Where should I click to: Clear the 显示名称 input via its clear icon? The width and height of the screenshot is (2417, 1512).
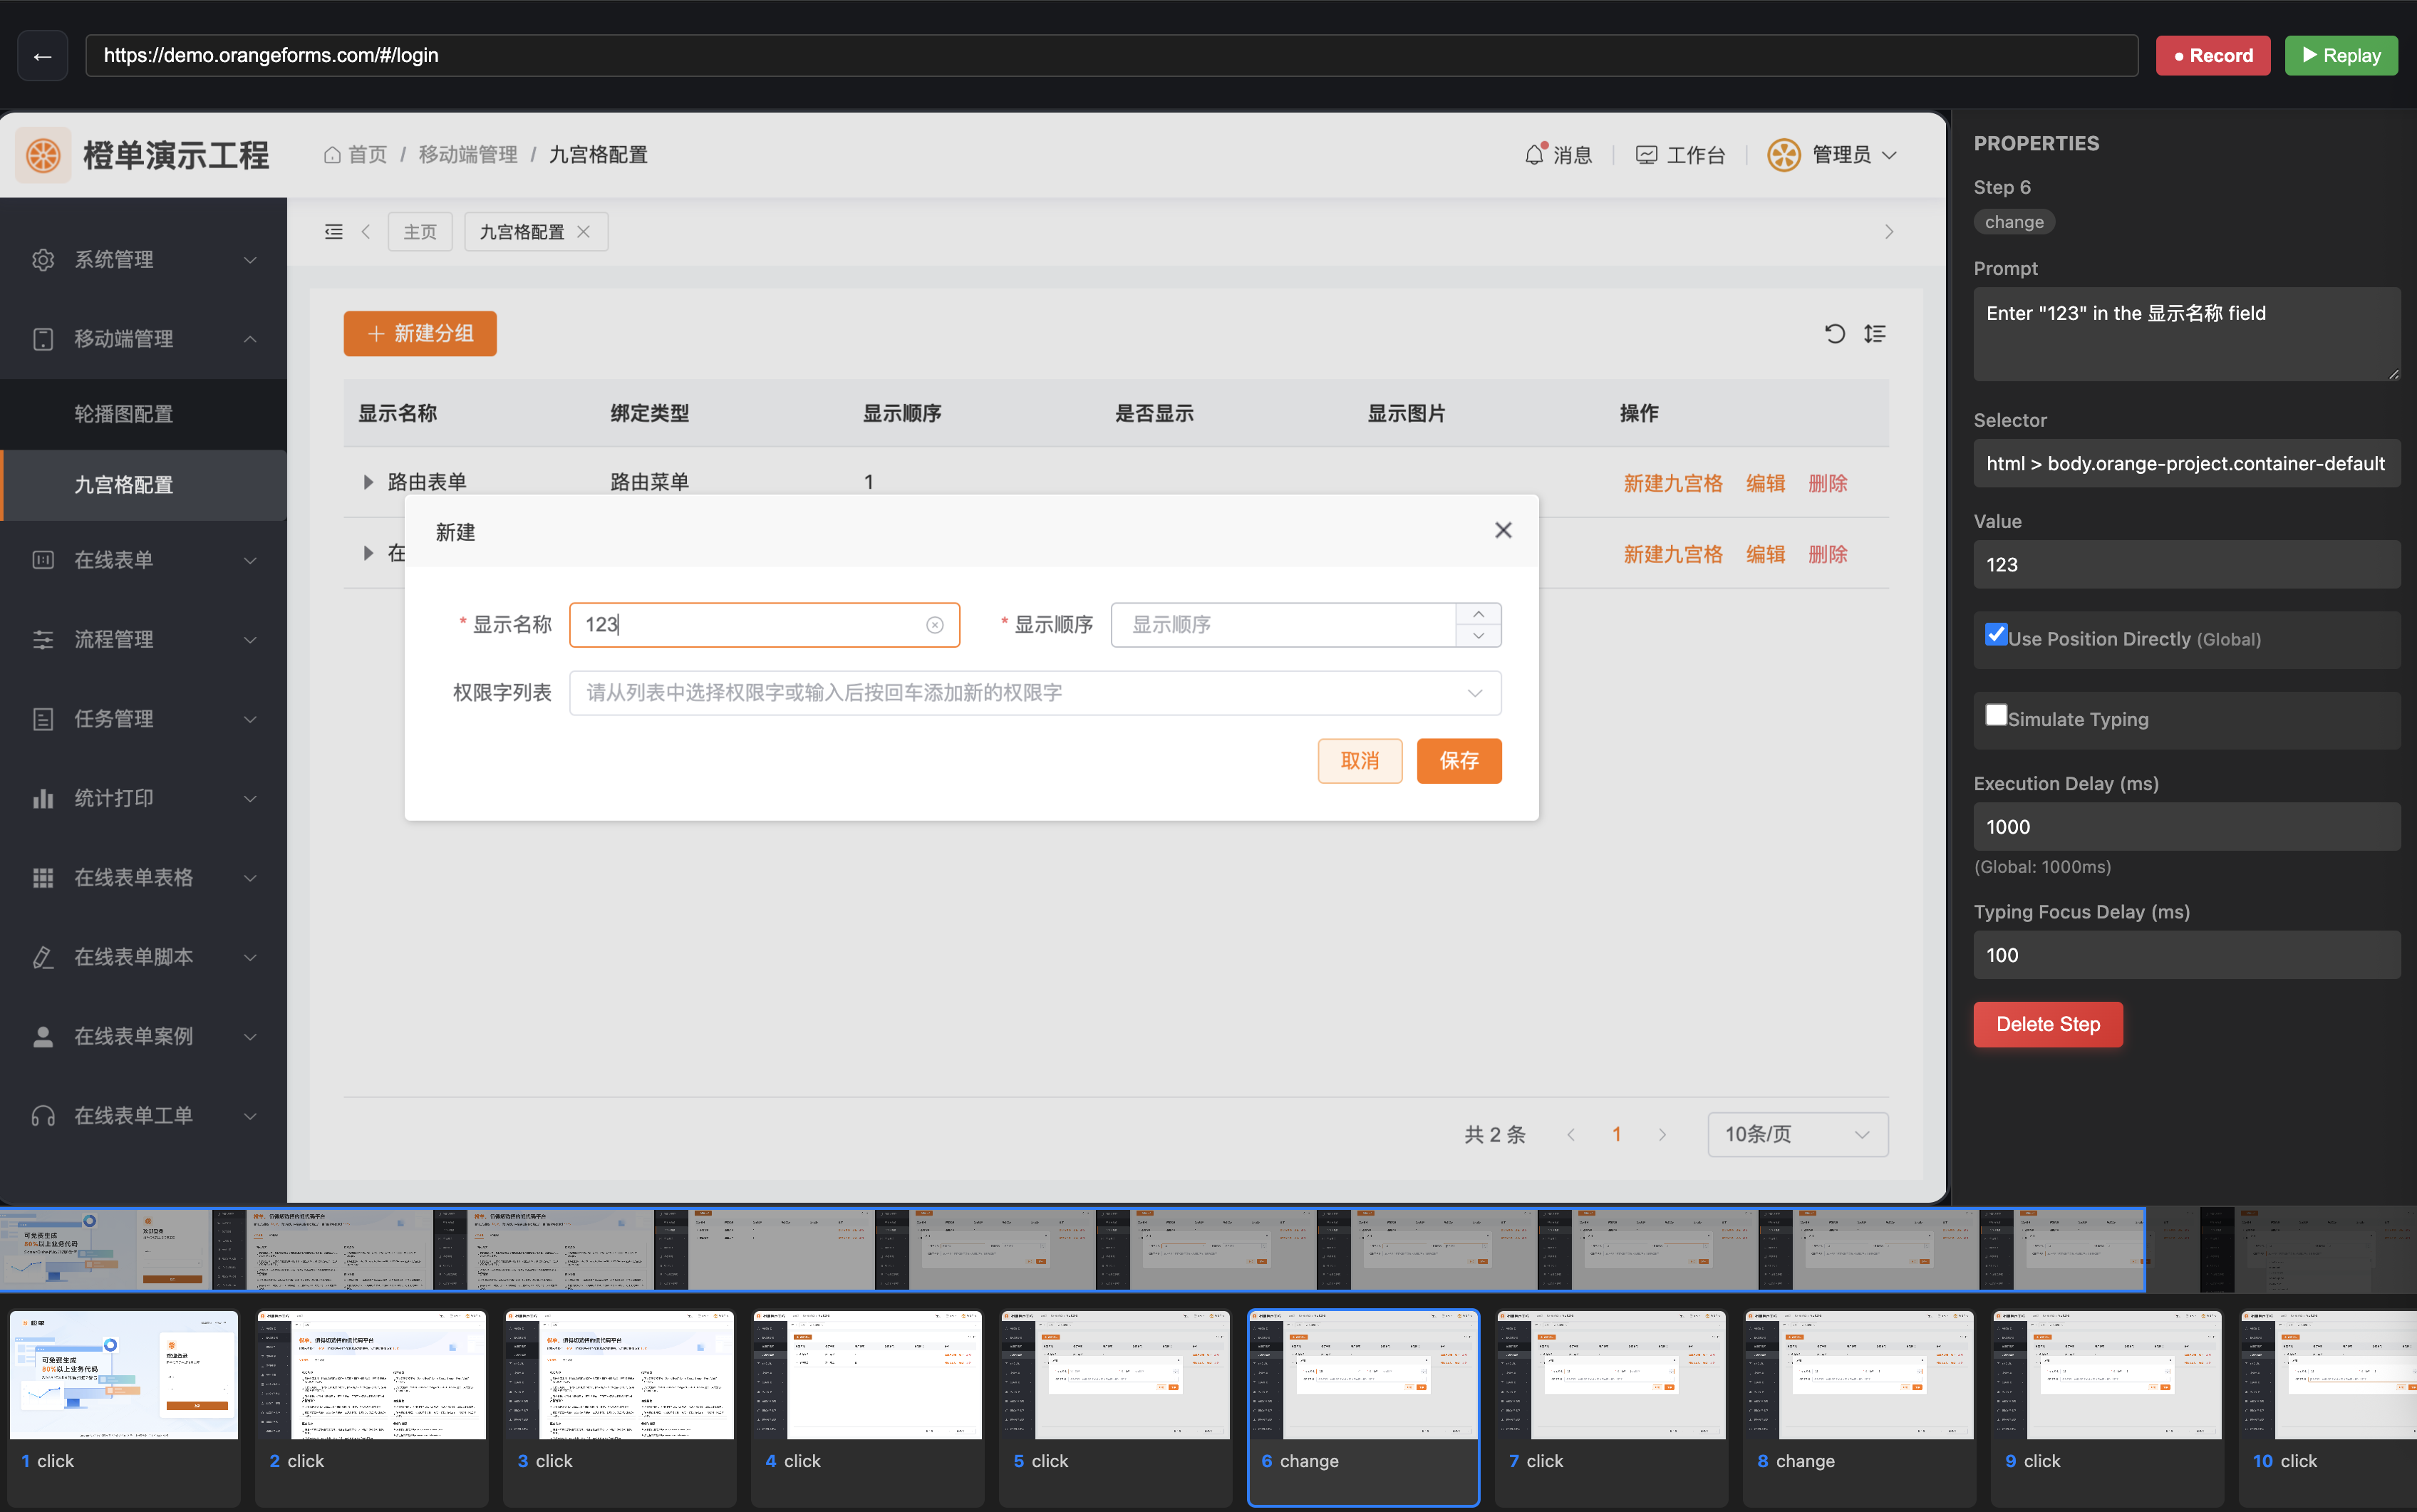pos(934,624)
